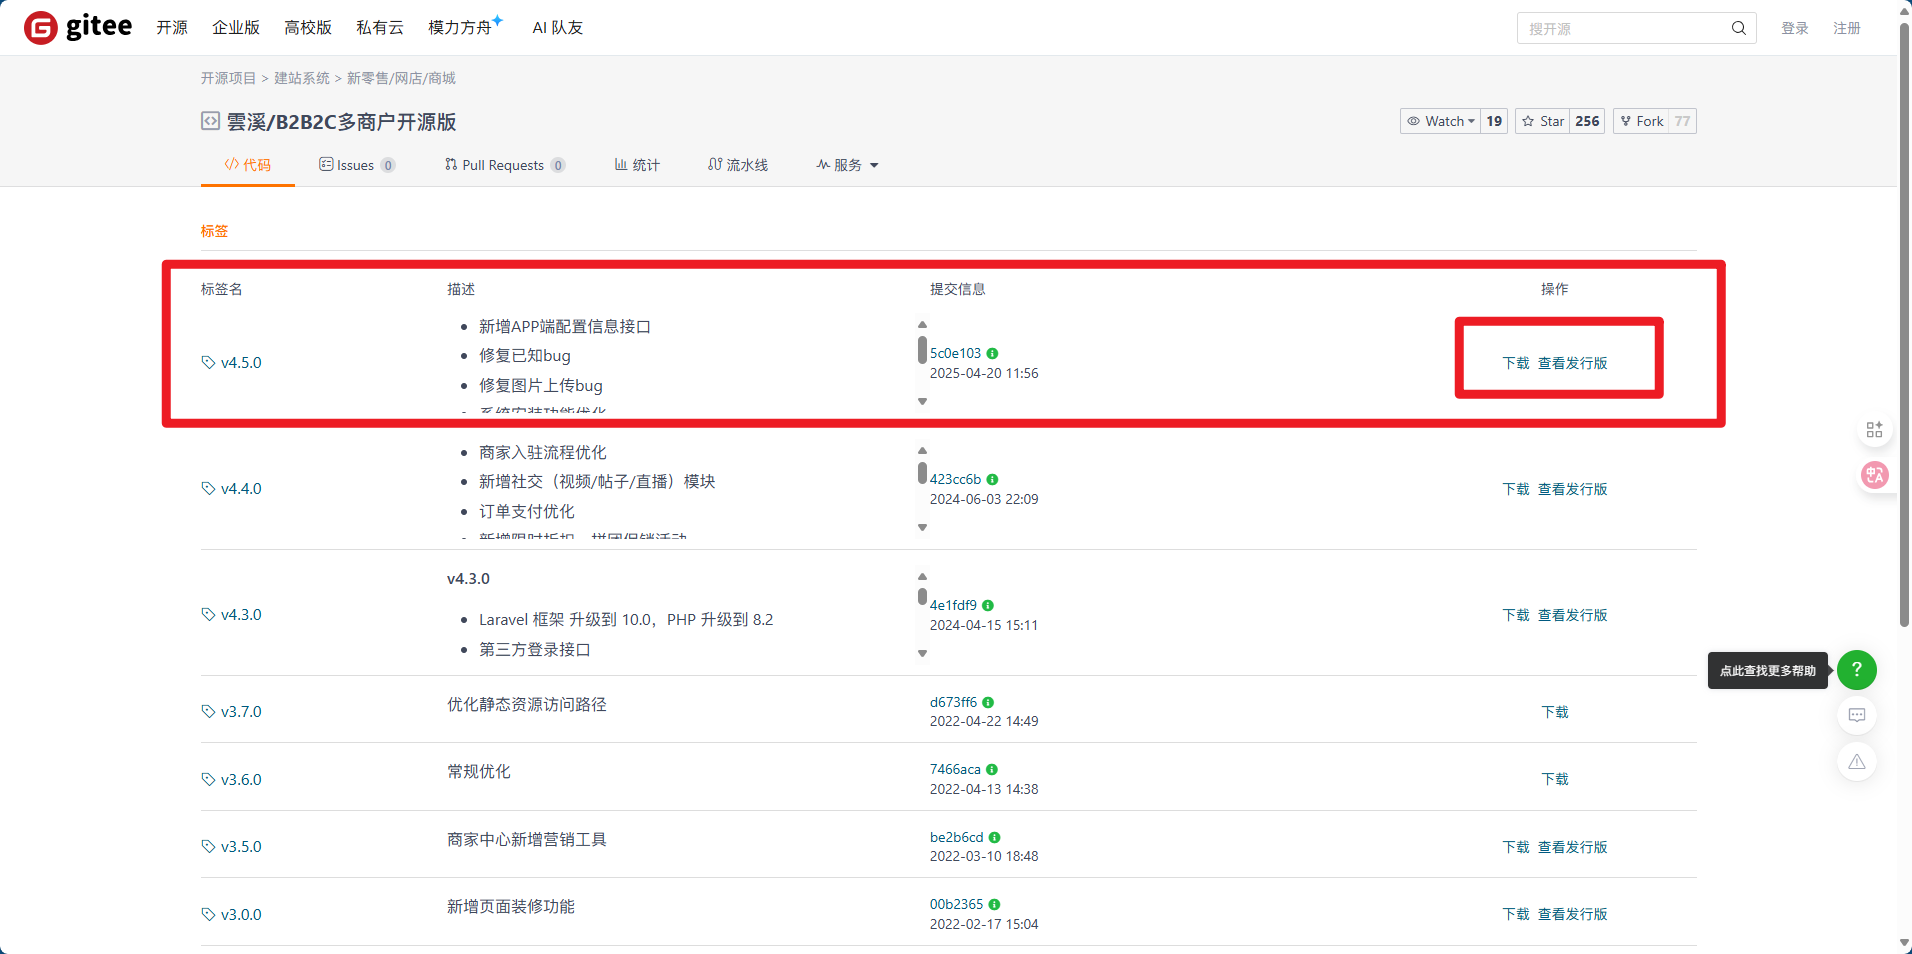Click green status icon next to 5c0e103

992,353
